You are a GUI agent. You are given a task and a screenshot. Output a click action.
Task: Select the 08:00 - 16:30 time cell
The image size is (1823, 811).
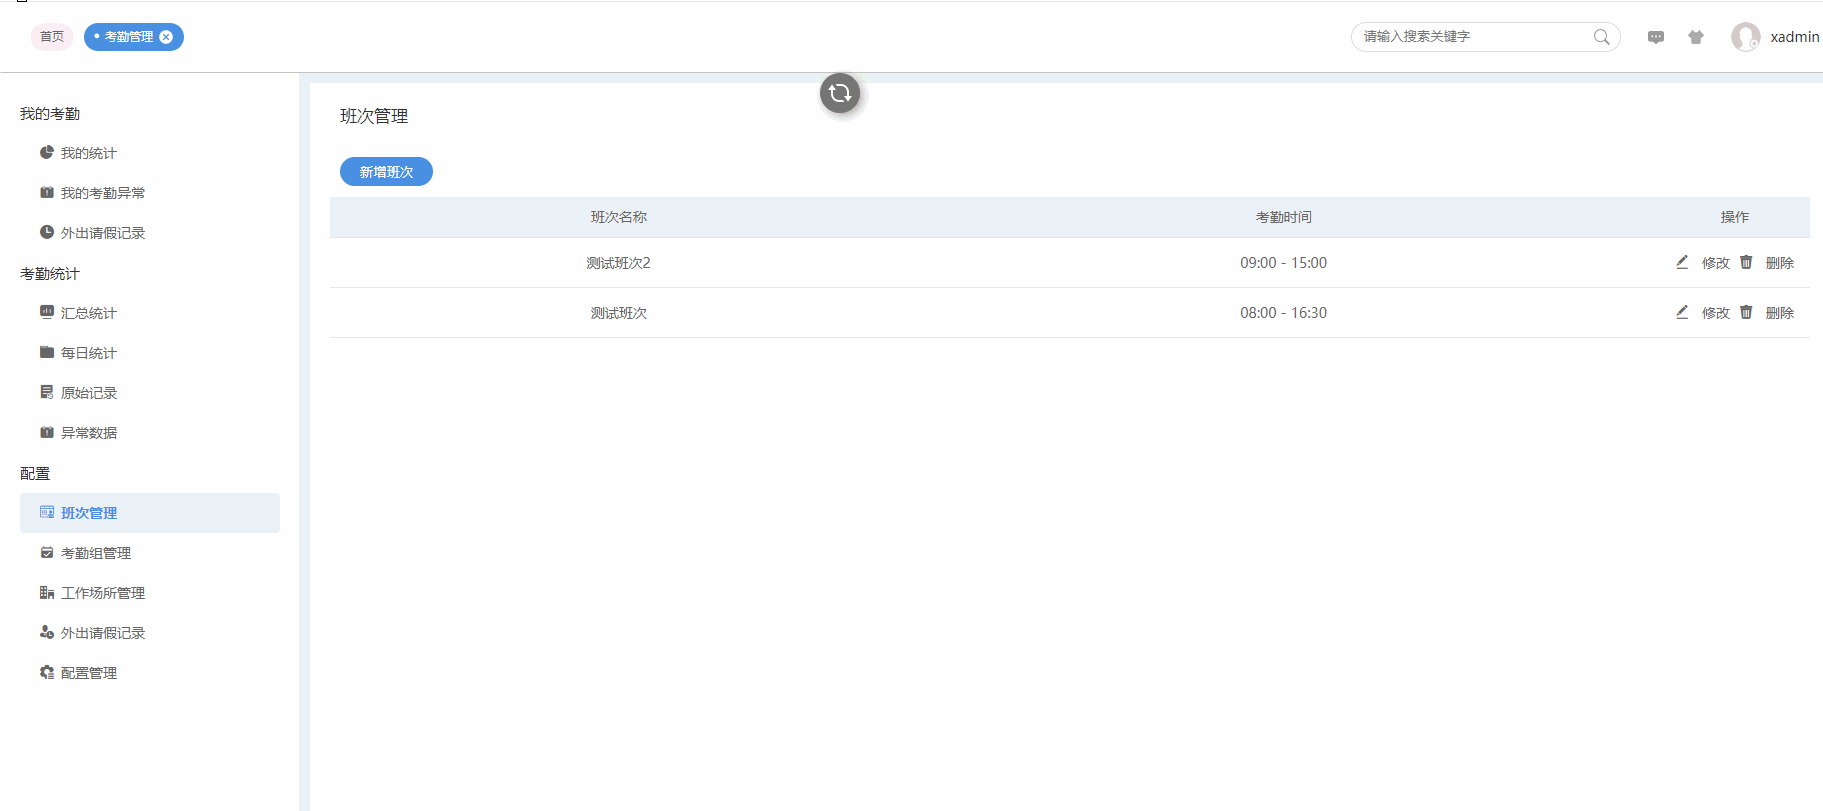pos(1284,313)
